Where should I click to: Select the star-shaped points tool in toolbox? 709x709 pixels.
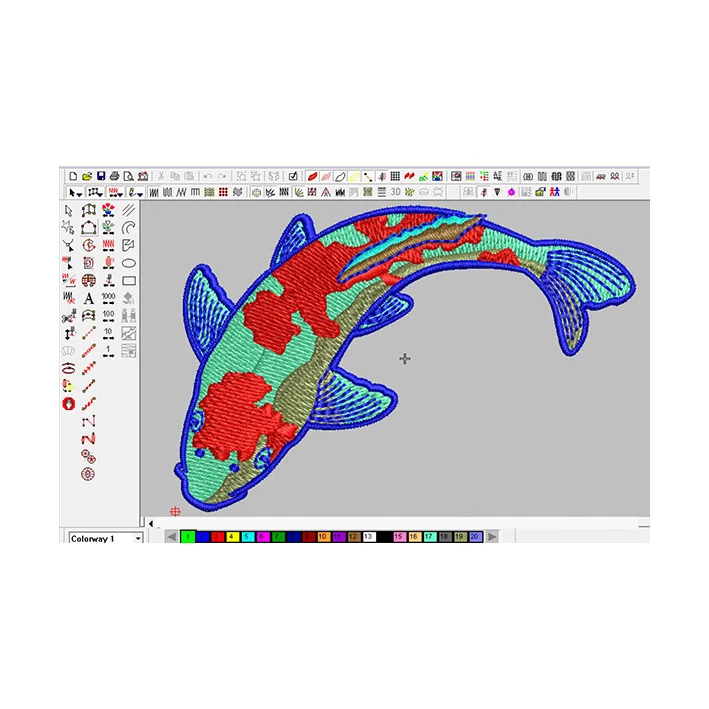click(x=69, y=227)
